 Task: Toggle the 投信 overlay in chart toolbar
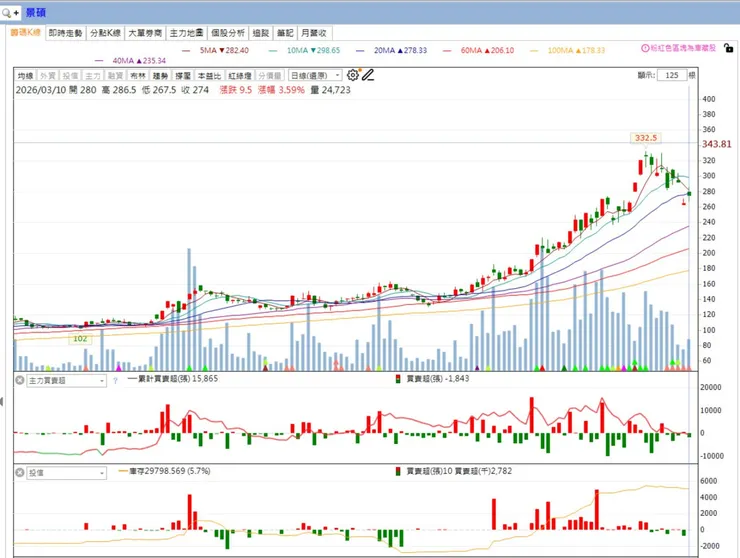point(70,76)
